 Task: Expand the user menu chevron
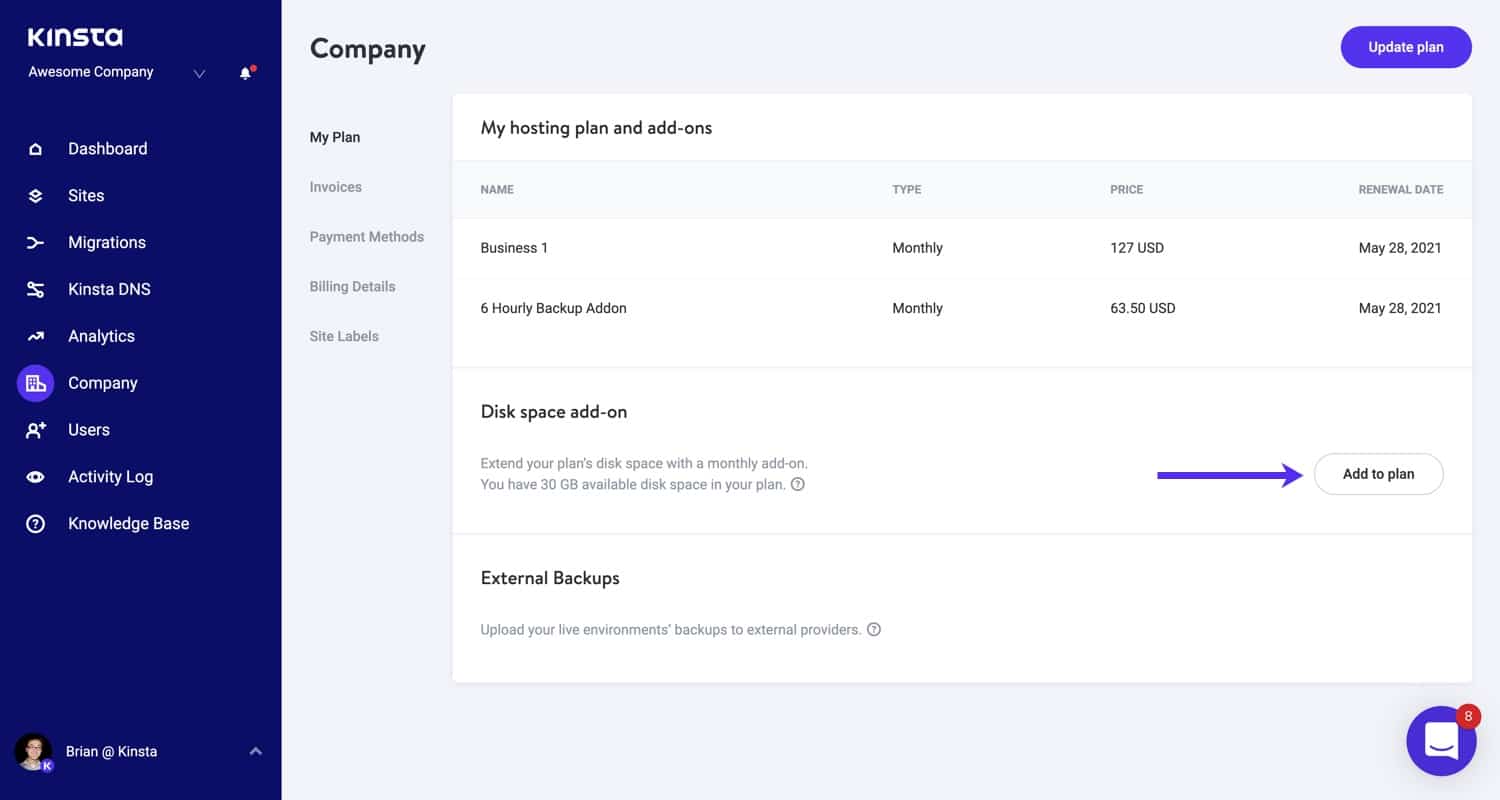pyautogui.click(x=256, y=751)
